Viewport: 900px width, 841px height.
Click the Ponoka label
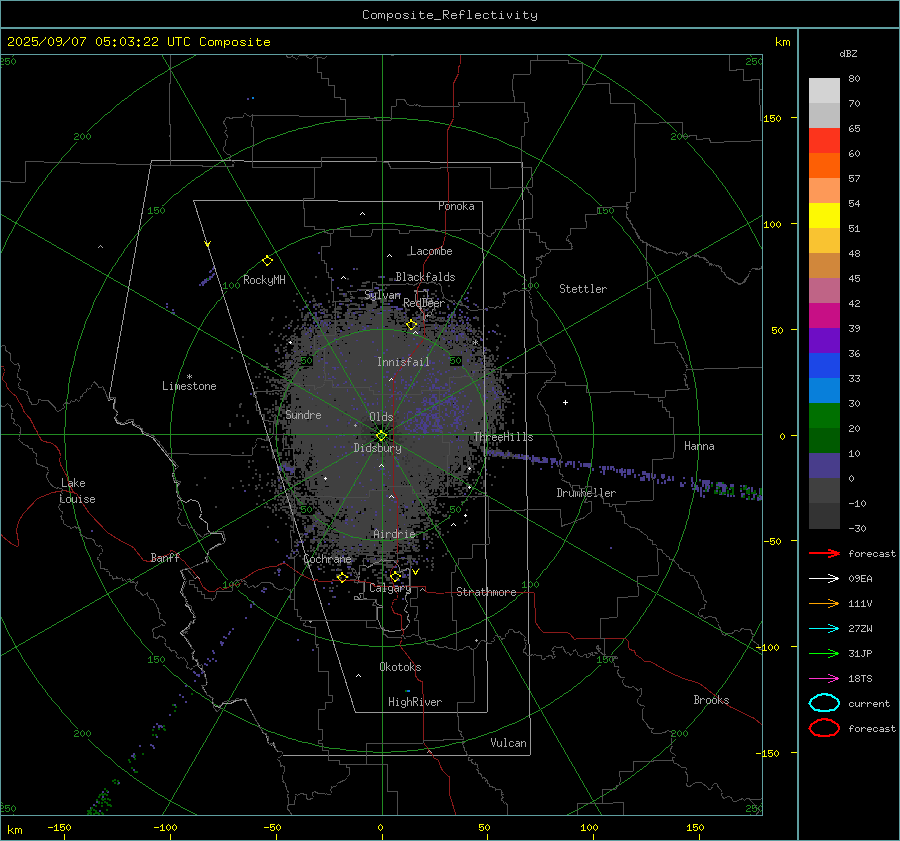tap(456, 206)
